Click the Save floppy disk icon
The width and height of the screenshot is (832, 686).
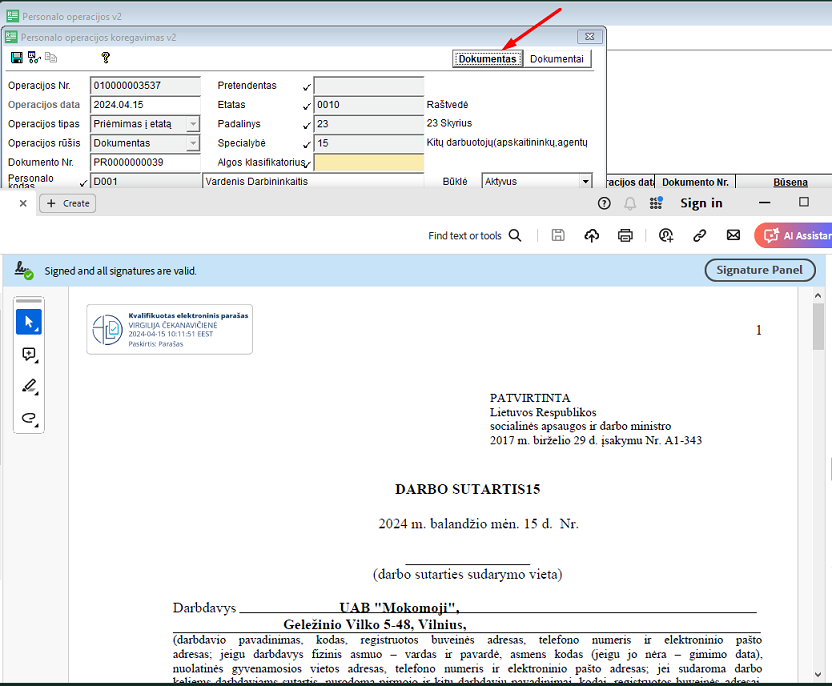[14, 58]
